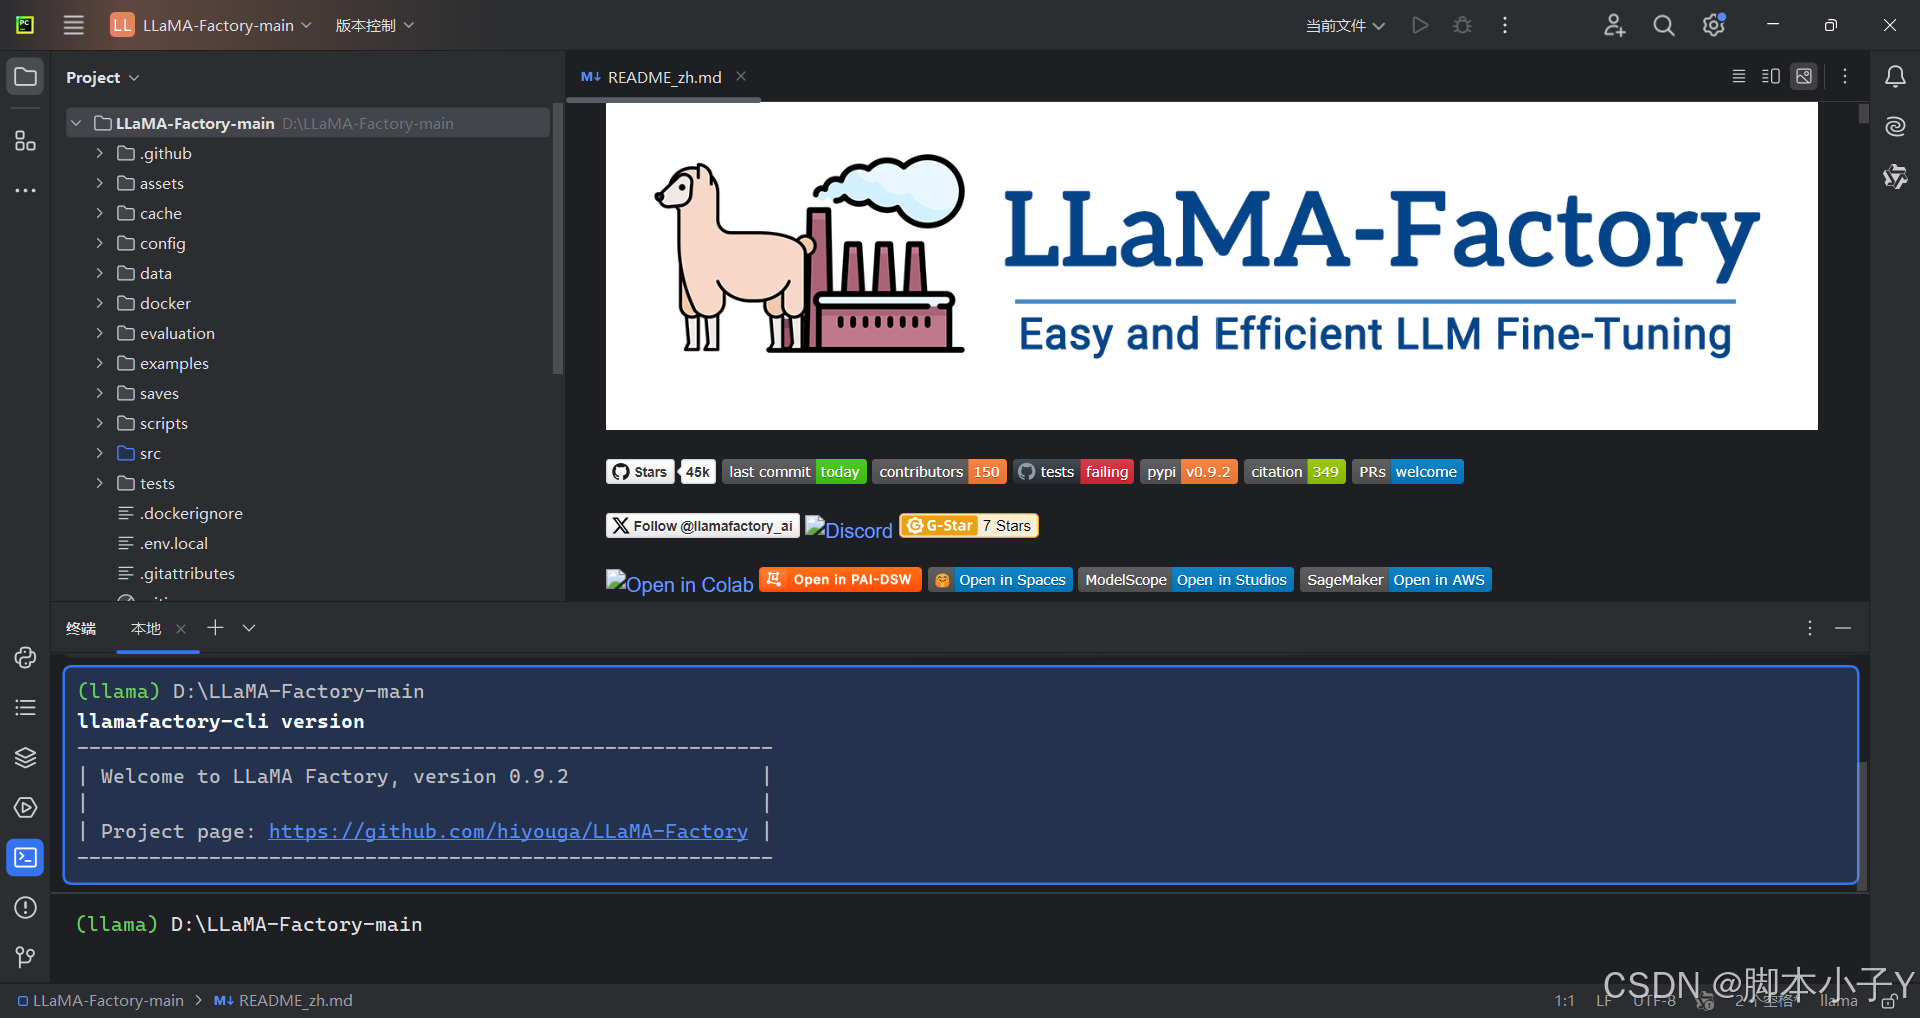Expand the assets folder
Image resolution: width=1920 pixels, height=1018 pixels.
pyautogui.click(x=99, y=183)
